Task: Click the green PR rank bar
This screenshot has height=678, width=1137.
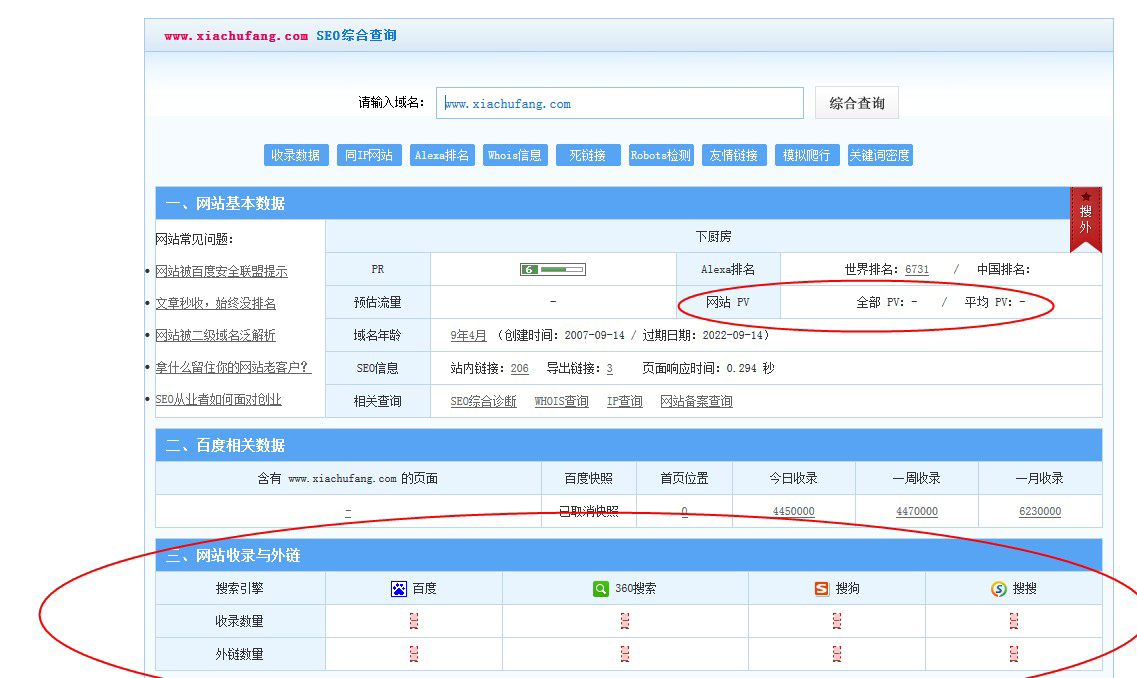Action: click(x=552, y=269)
